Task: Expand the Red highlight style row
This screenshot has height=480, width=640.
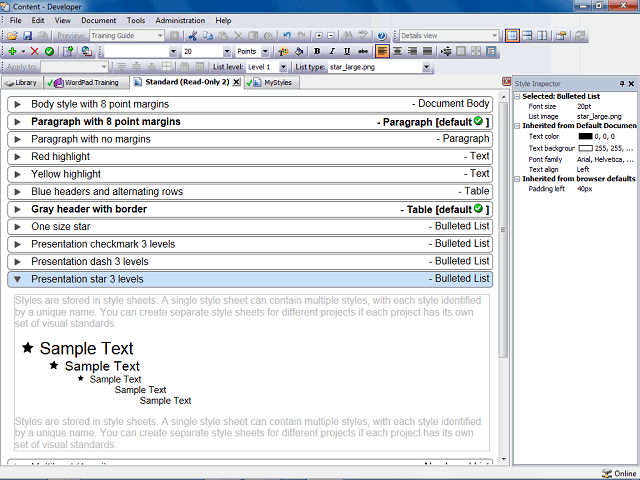Action: pos(17,157)
